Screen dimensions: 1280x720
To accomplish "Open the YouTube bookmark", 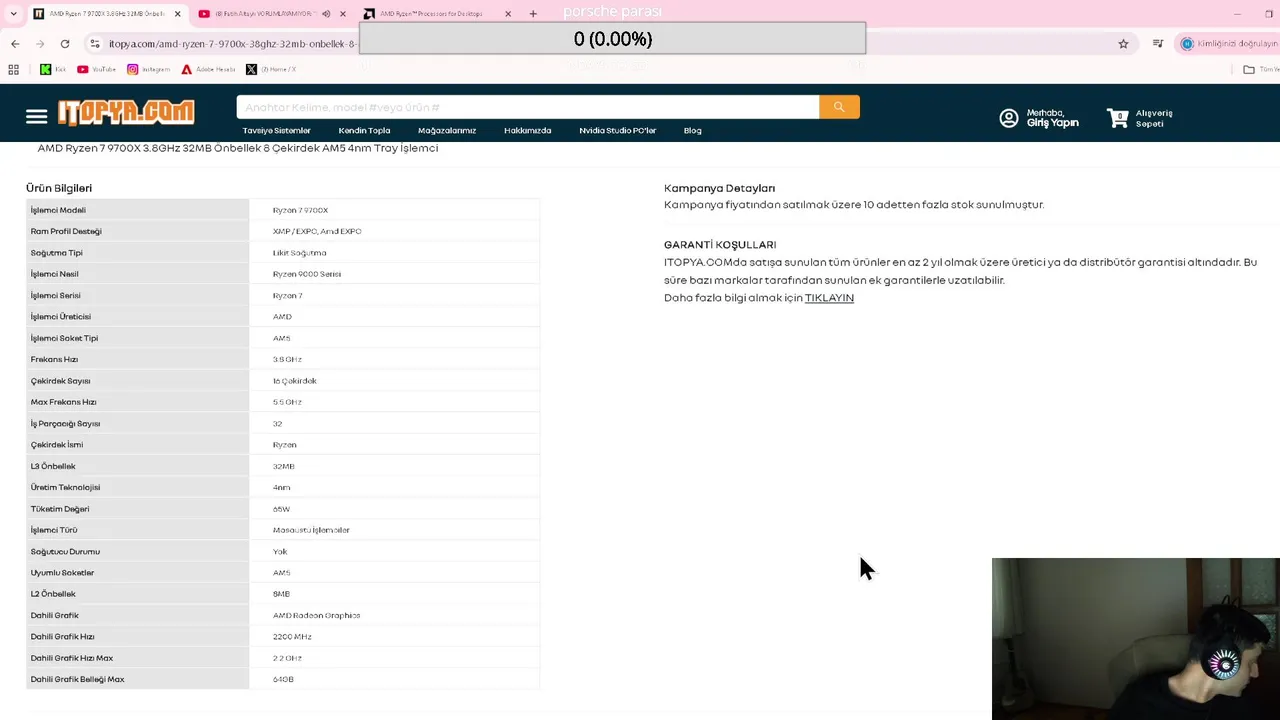I will 96,69.
